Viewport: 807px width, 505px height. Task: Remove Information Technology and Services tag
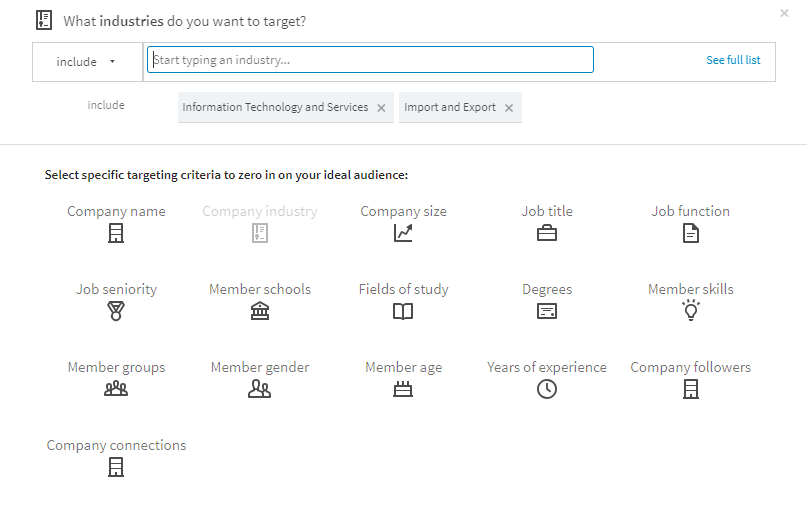(x=381, y=108)
